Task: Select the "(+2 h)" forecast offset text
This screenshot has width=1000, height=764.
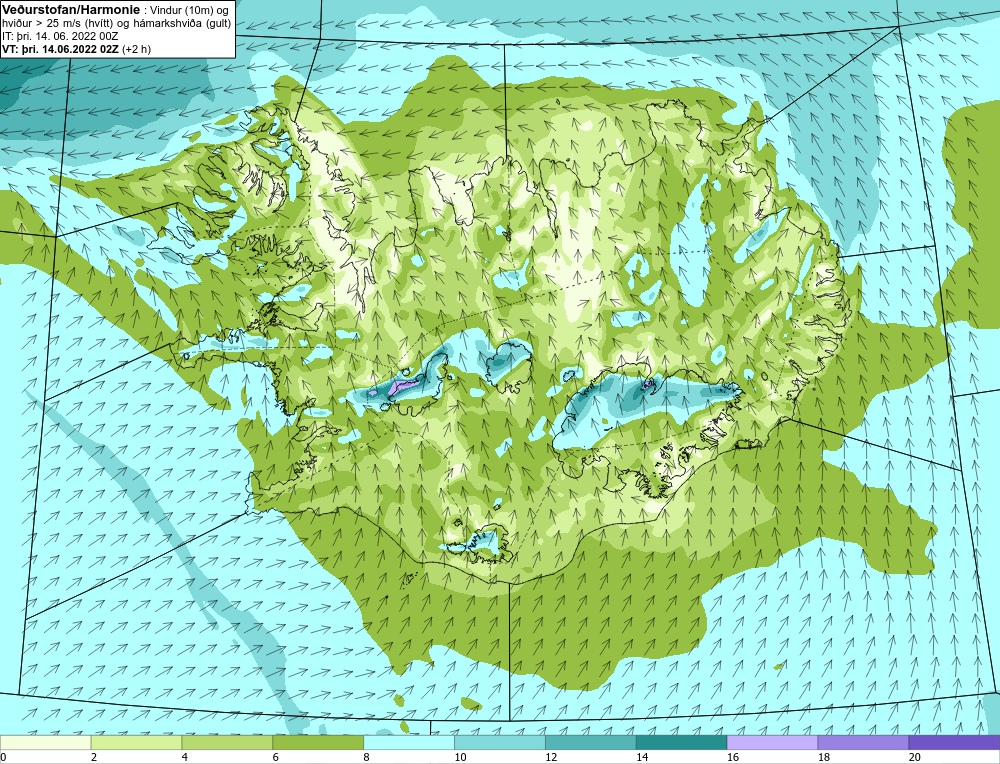Action: tap(136, 49)
